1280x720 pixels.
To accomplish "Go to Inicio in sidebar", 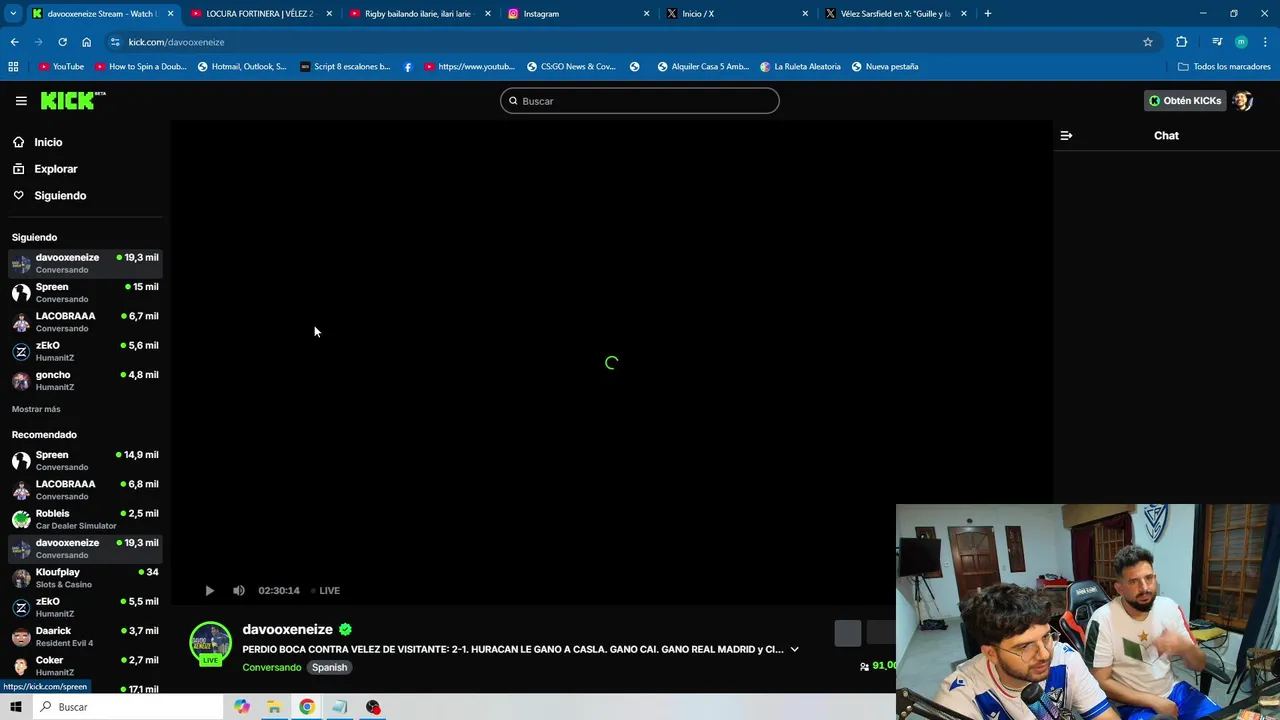I will (x=48, y=142).
